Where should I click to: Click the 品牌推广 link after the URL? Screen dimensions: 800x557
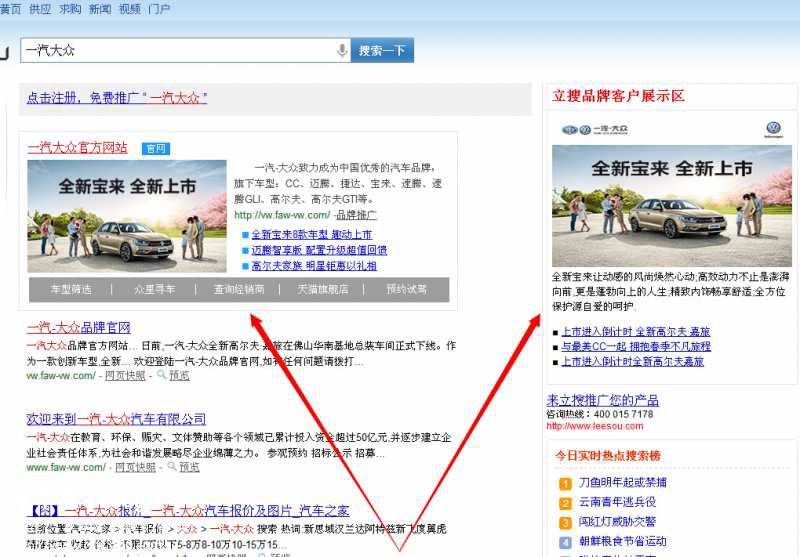coord(356,215)
